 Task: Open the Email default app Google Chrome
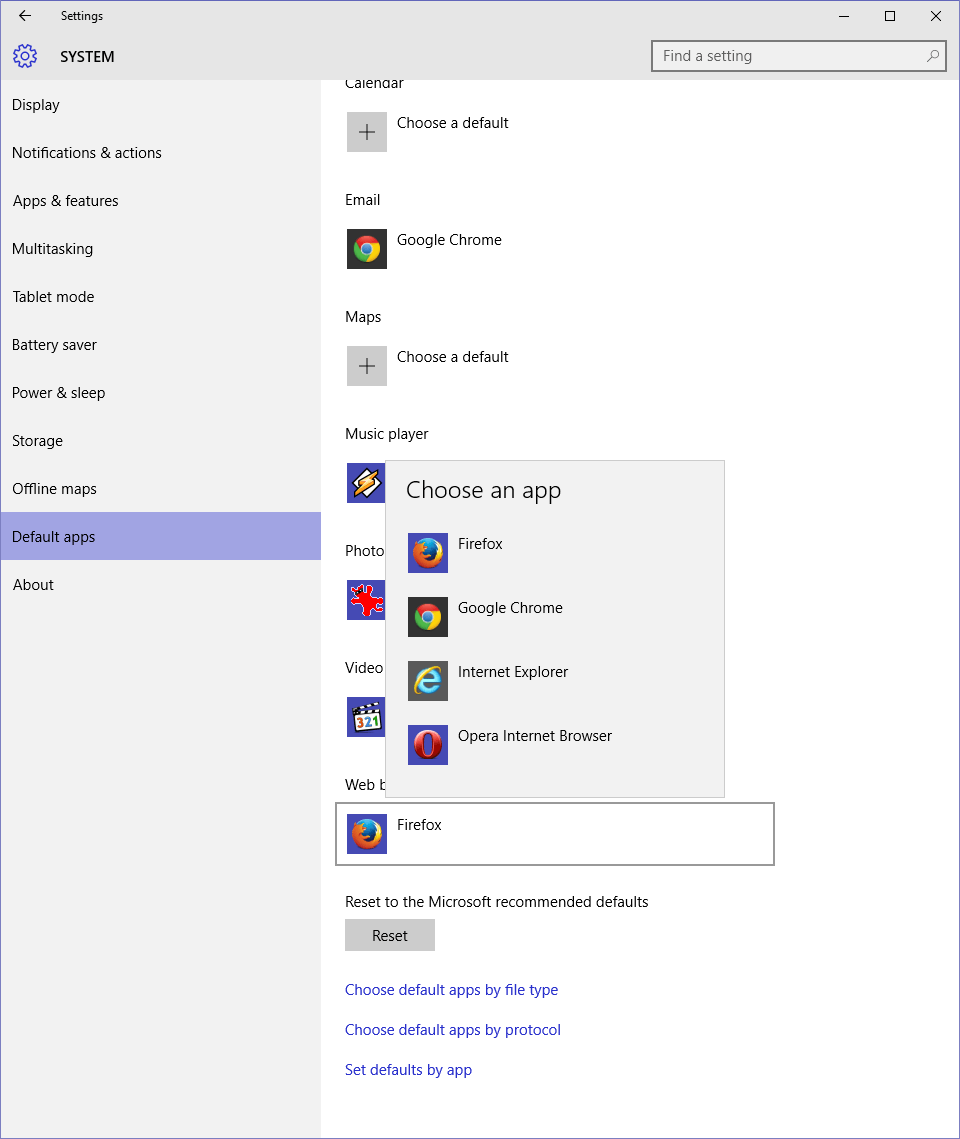pos(449,240)
